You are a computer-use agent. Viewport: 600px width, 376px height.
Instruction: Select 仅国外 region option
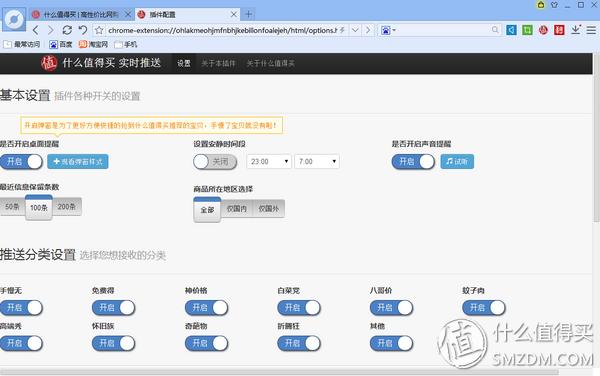tap(269, 208)
